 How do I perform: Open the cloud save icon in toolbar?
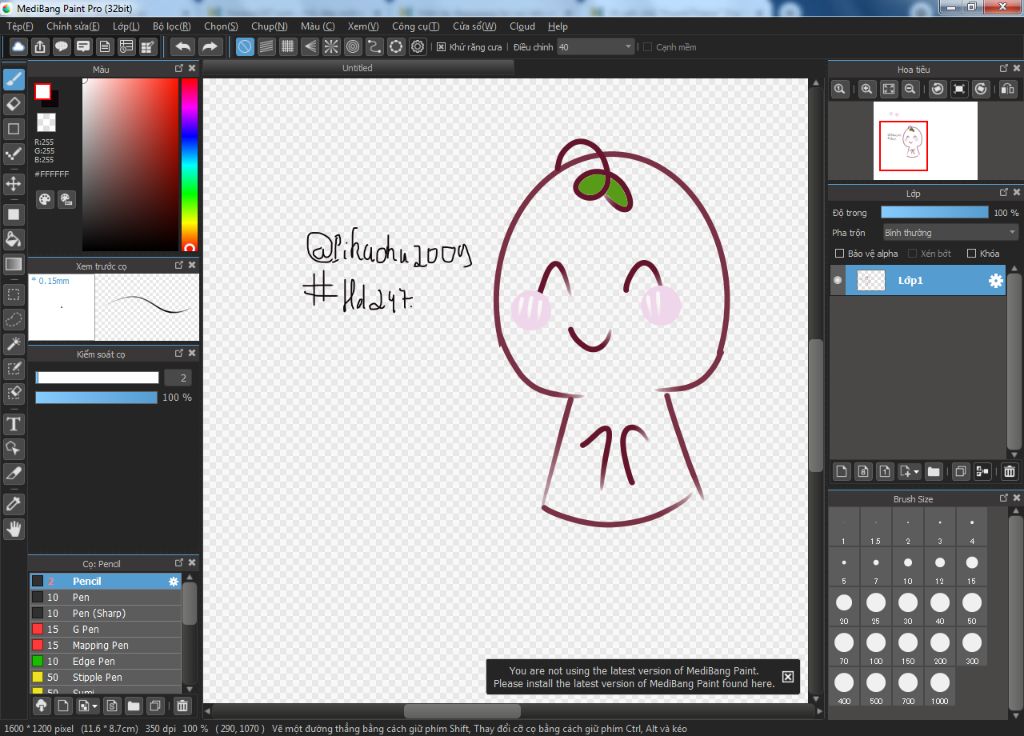[18, 46]
